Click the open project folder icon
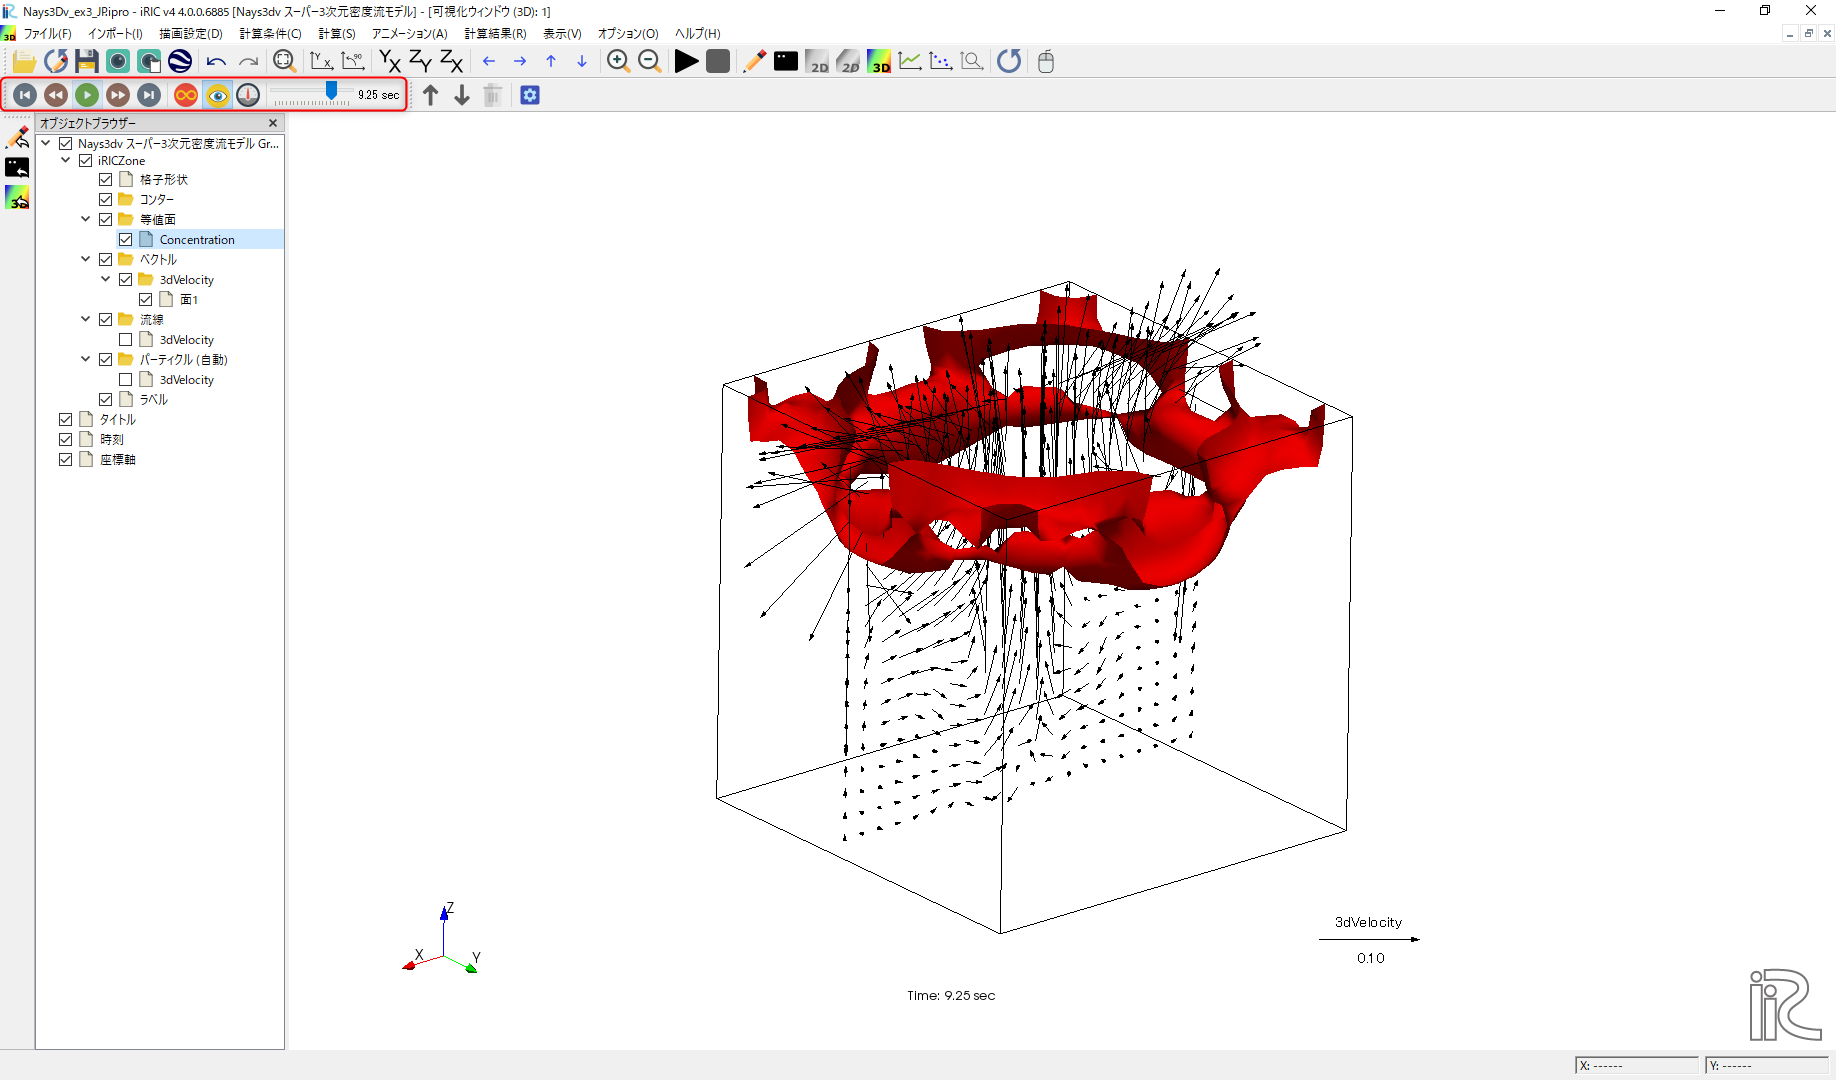This screenshot has height=1080, width=1836. click(24, 61)
